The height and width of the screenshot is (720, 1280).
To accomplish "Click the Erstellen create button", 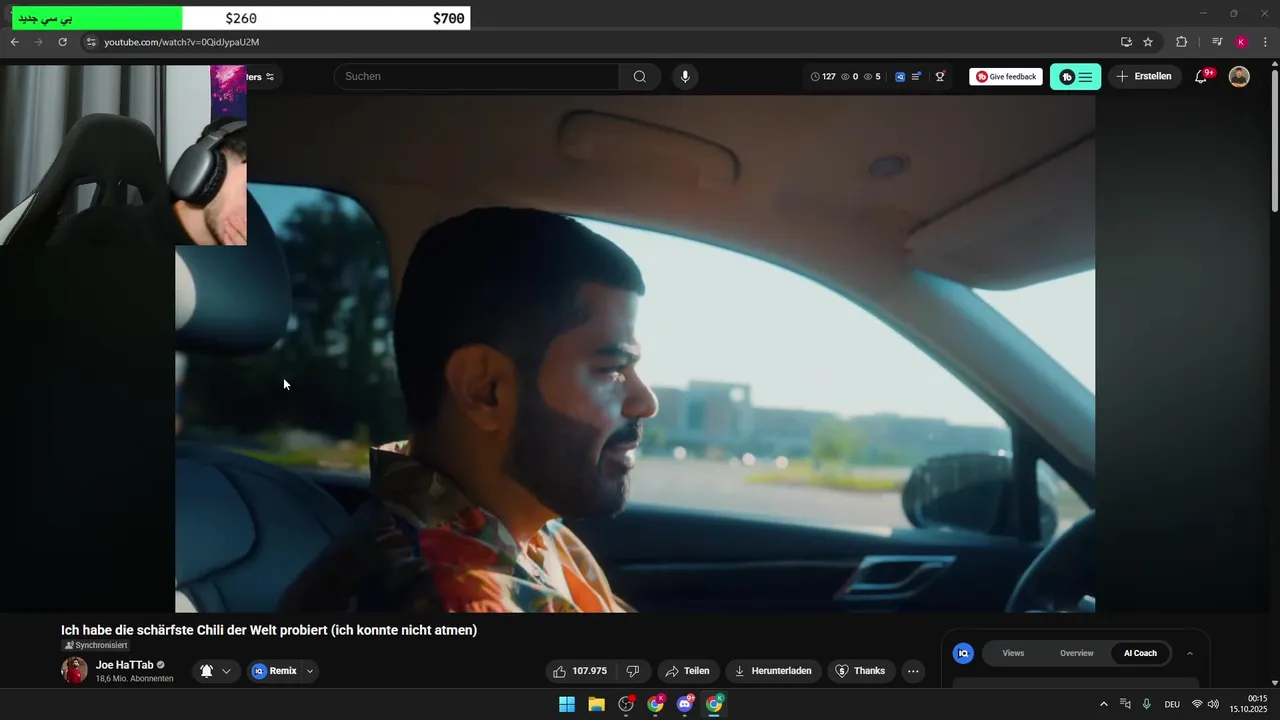I will (x=1144, y=76).
